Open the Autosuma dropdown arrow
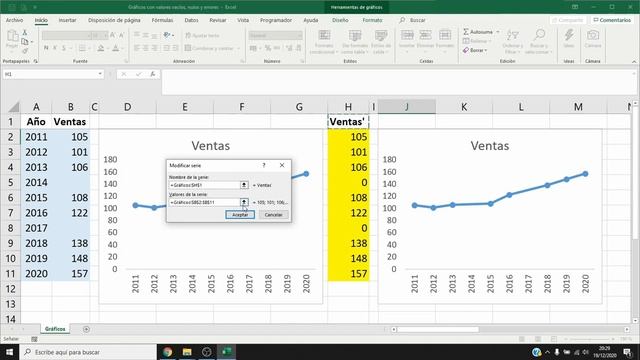Viewport: 640px width, 360px height. point(498,32)
